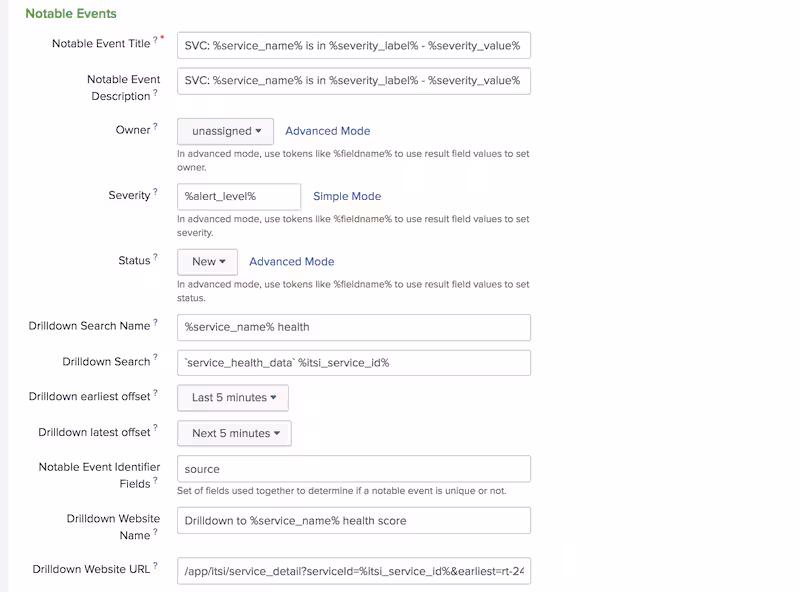Click help icon next to Drilldown earliest offset
This screenshot has width=800, height=592.
pyautogui.click(x=156, y=395)
